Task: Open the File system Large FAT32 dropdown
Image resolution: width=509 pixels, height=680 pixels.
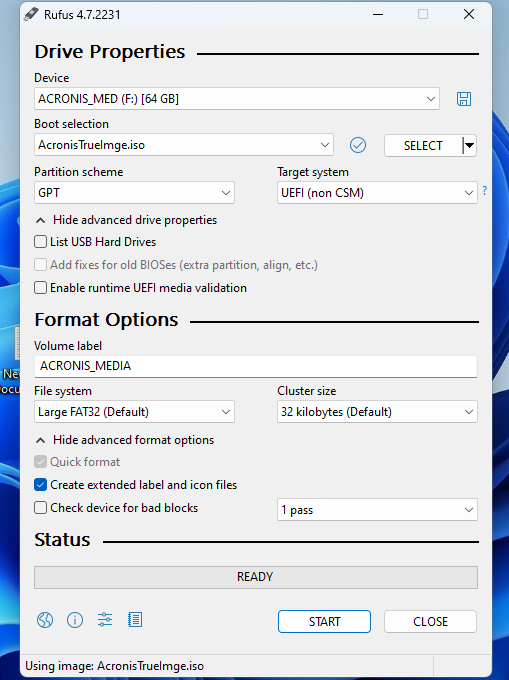Action: [x=134, y=412]
